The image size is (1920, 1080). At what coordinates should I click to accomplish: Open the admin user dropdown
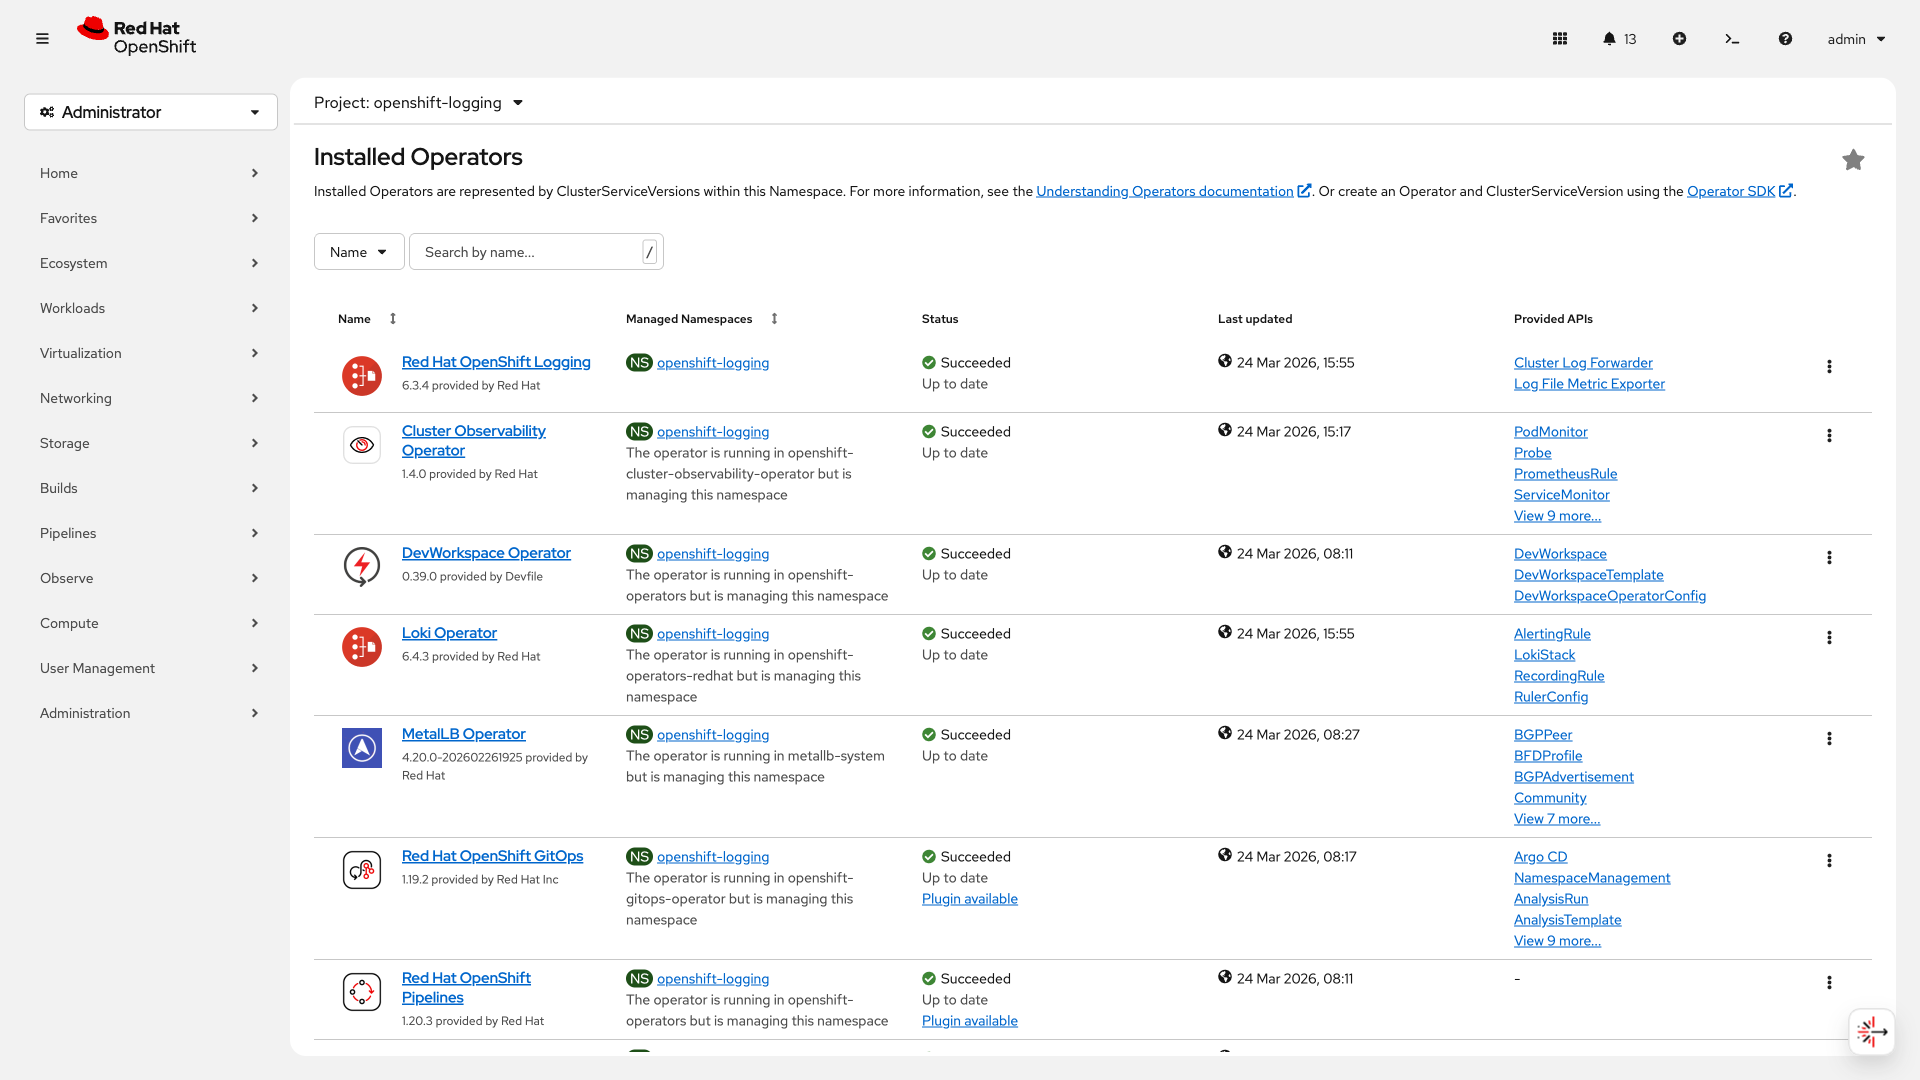click(1854, 39)
